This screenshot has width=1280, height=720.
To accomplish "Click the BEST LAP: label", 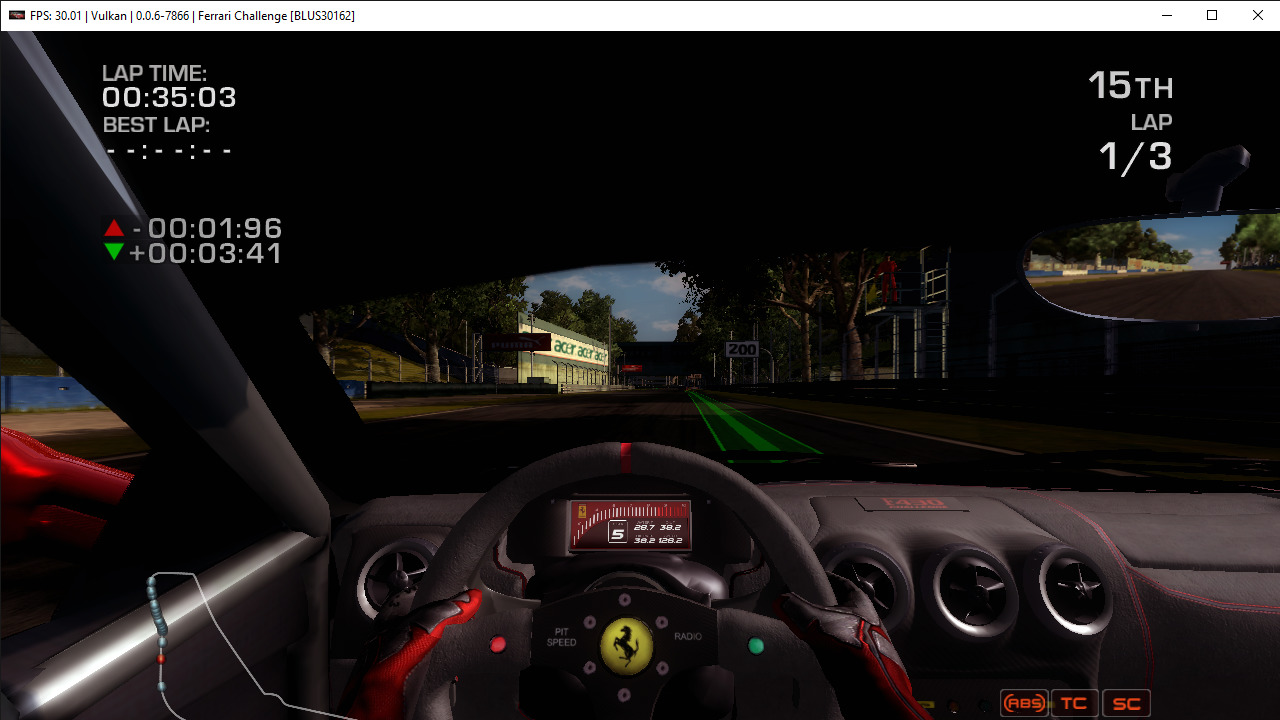I will pyautogui.click(x=156, y=125).
